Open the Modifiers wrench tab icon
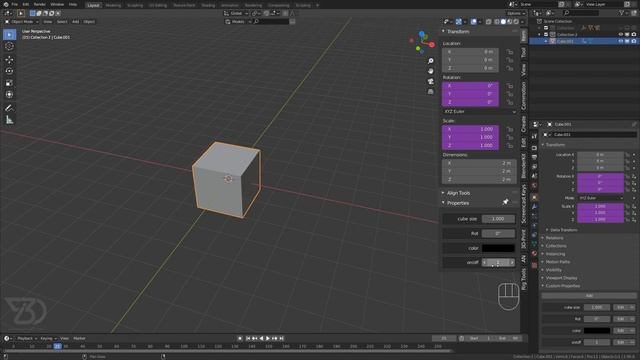The height and width of the screenshot is (360, 640). pos(534,207)
